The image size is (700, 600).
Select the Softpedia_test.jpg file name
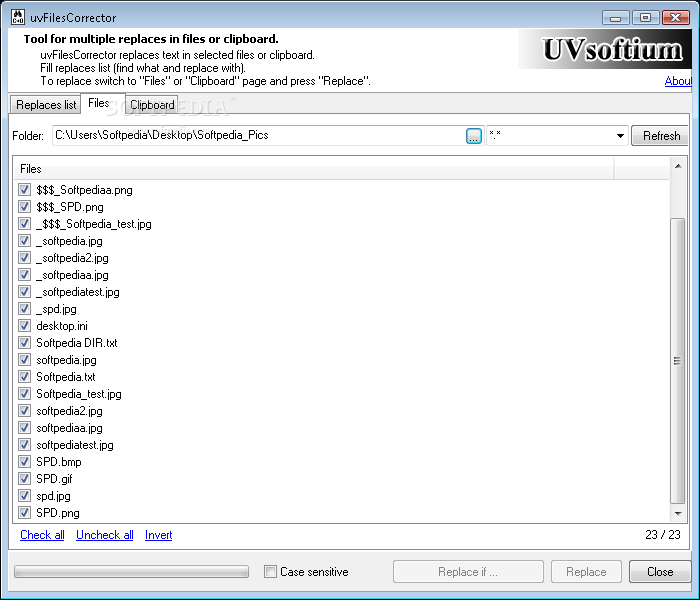pyautogui.click(x=79, y=394)
